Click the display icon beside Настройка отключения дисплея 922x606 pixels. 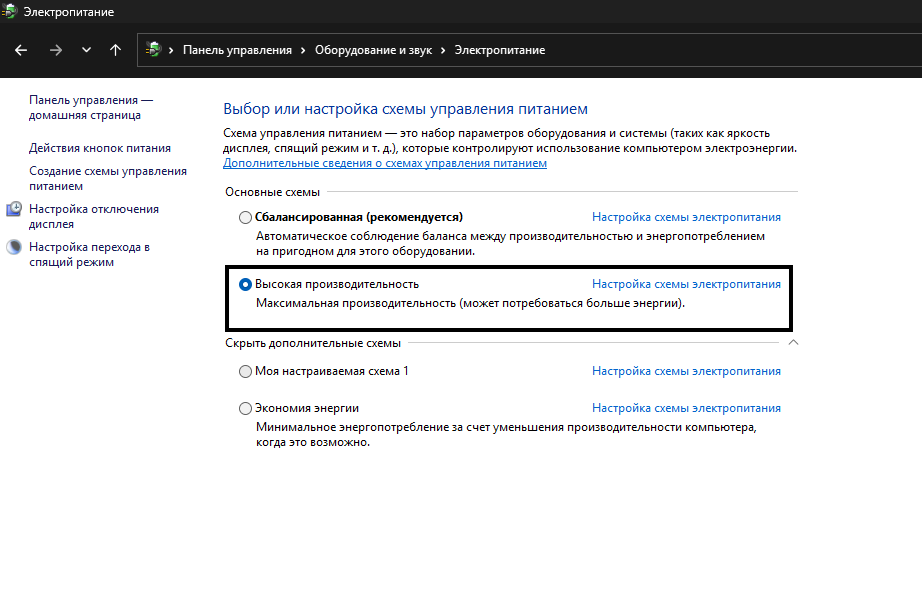[x=14, y=209]
